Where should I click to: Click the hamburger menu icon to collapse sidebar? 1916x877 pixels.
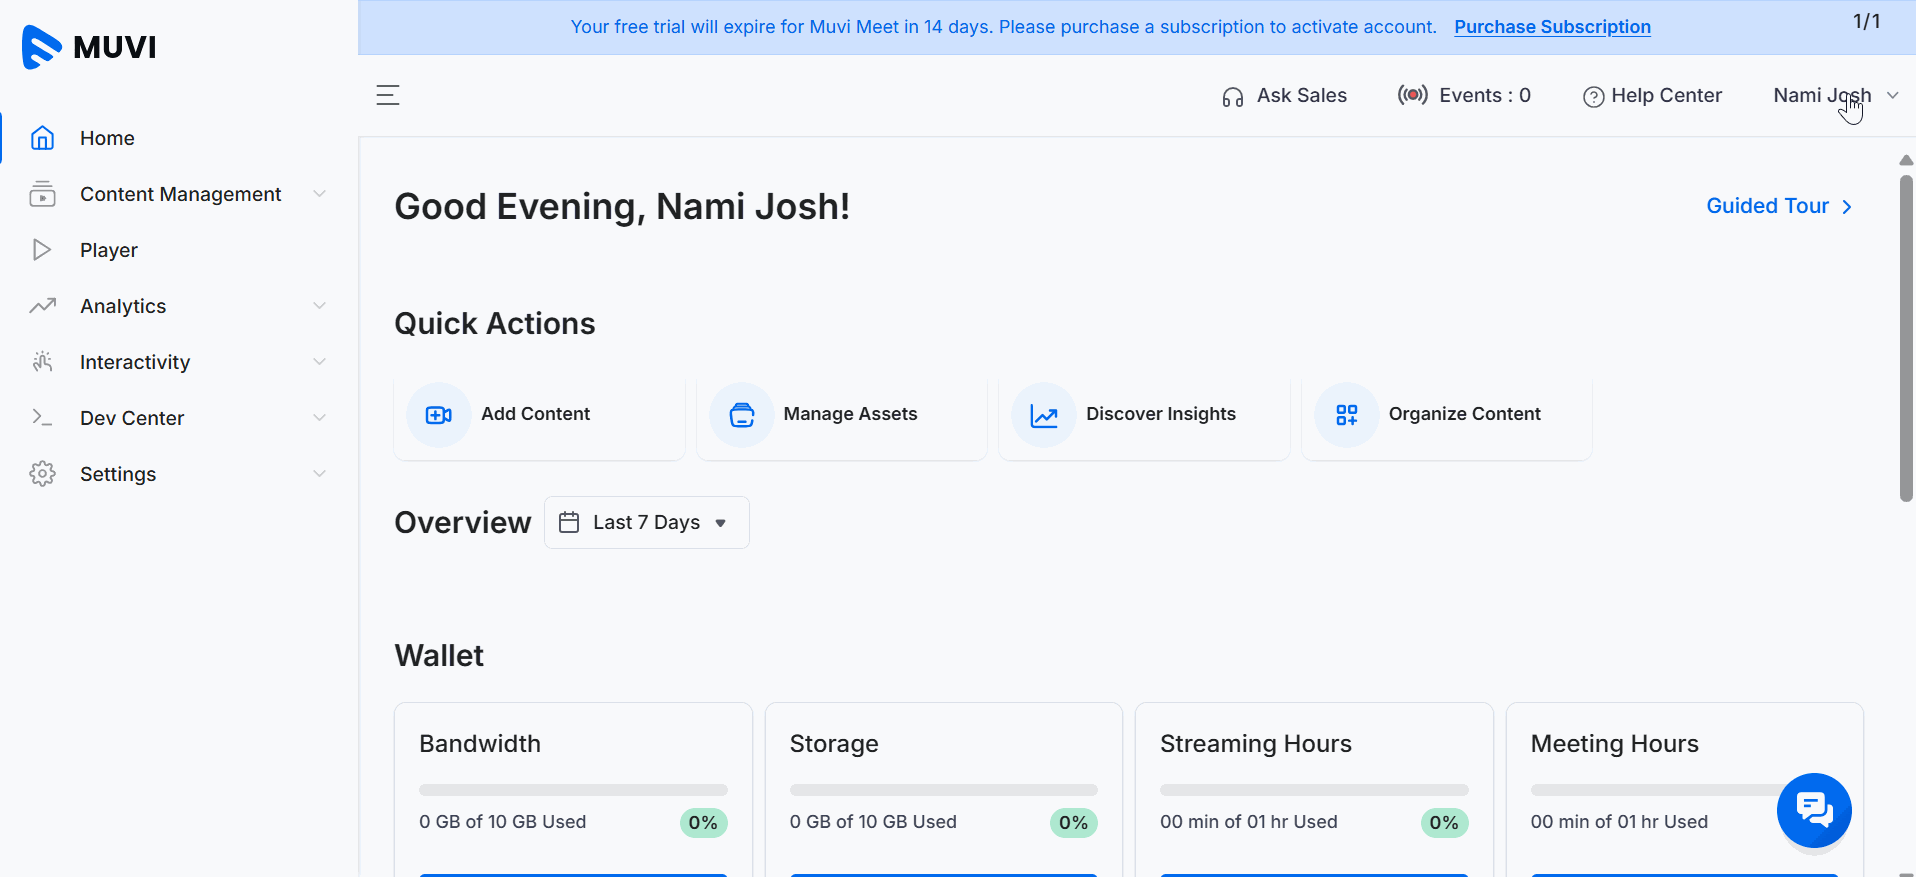[x=387, y=95]
